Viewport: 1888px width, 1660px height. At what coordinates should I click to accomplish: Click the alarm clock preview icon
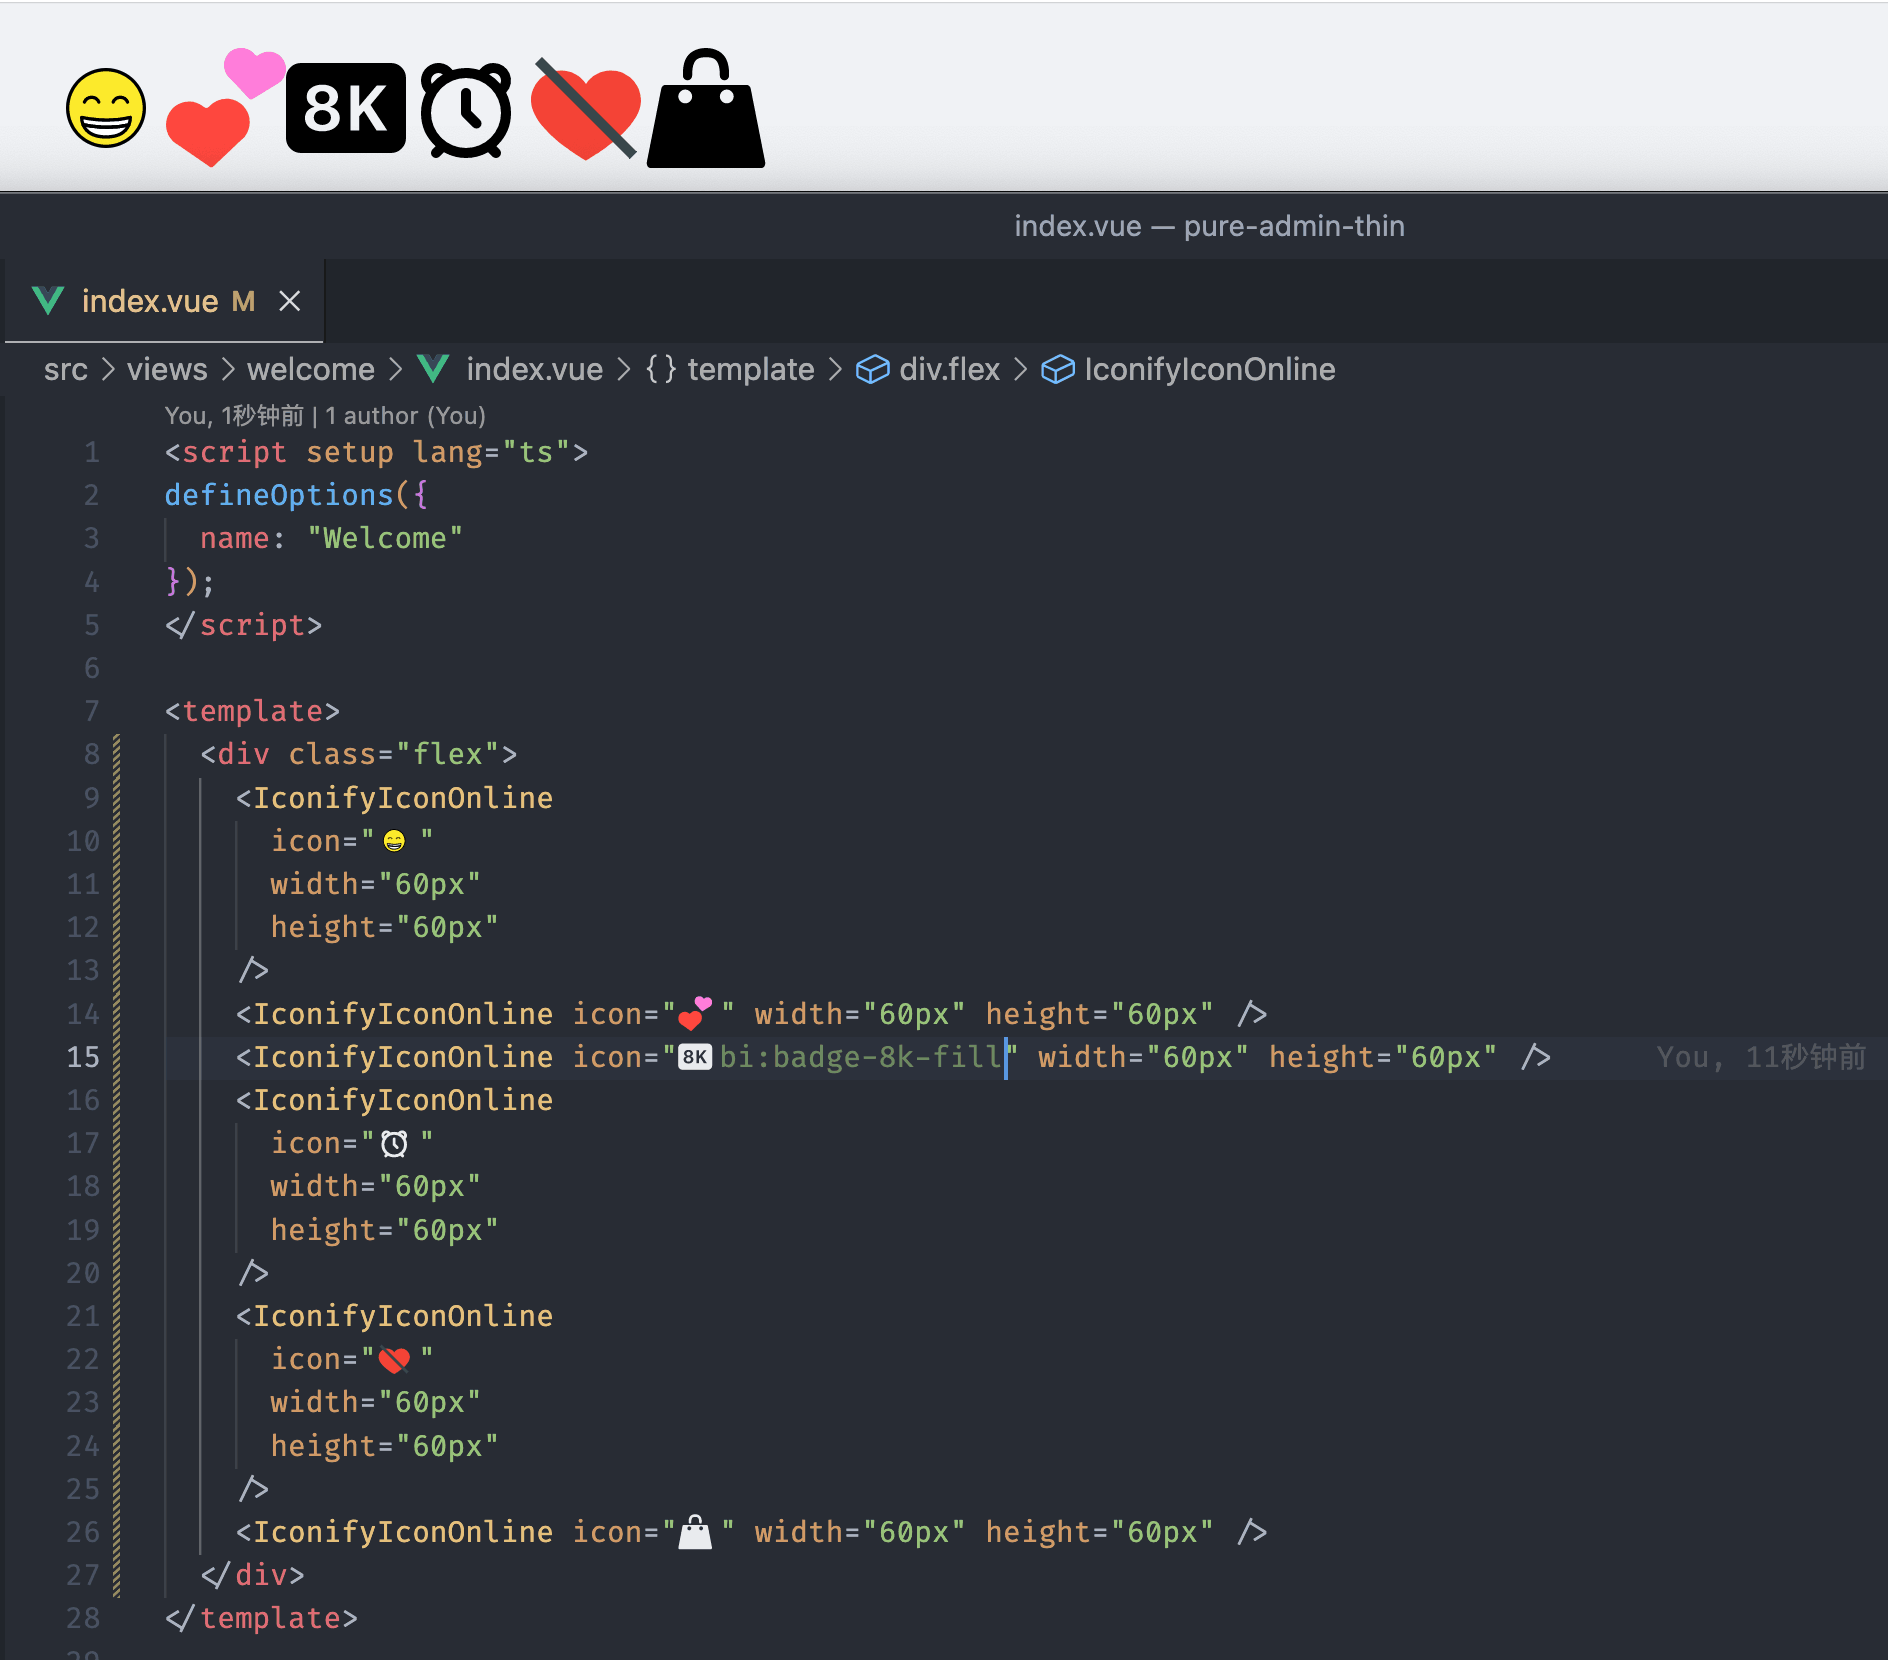pyautogui.click(x=466, y=110)
